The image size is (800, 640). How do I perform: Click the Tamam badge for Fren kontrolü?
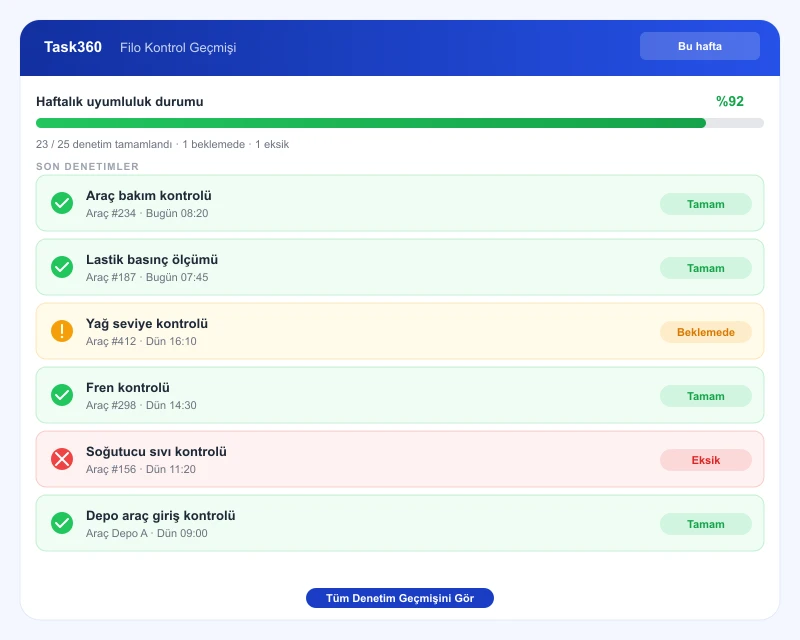click(706, 396)
